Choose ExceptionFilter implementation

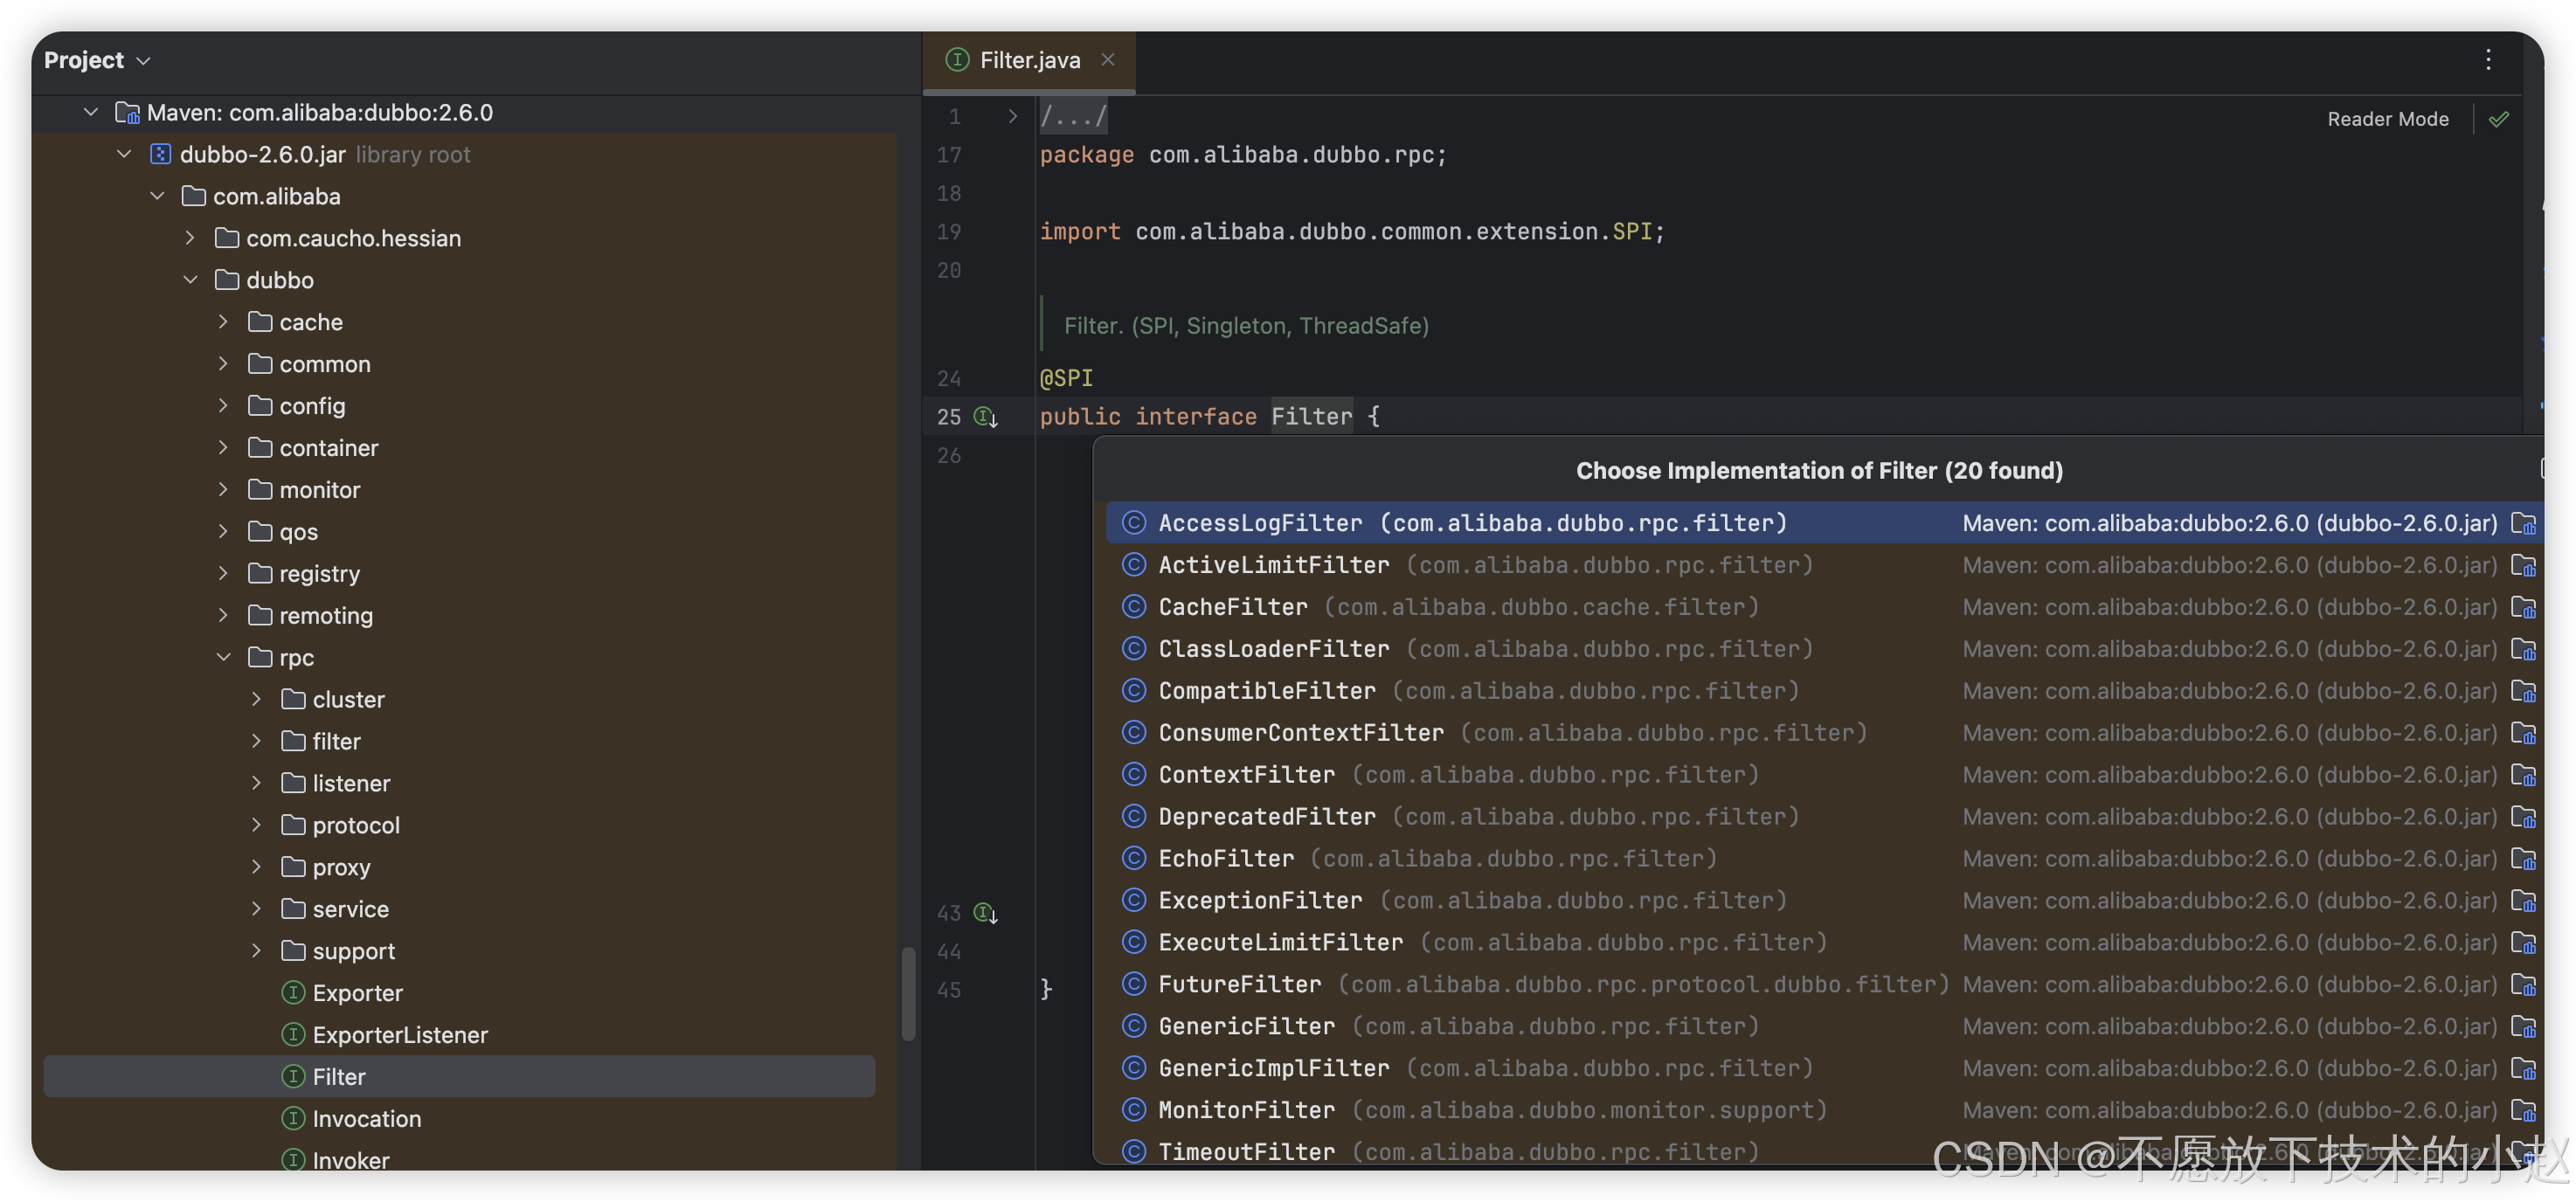click(x=1824, y=901)
